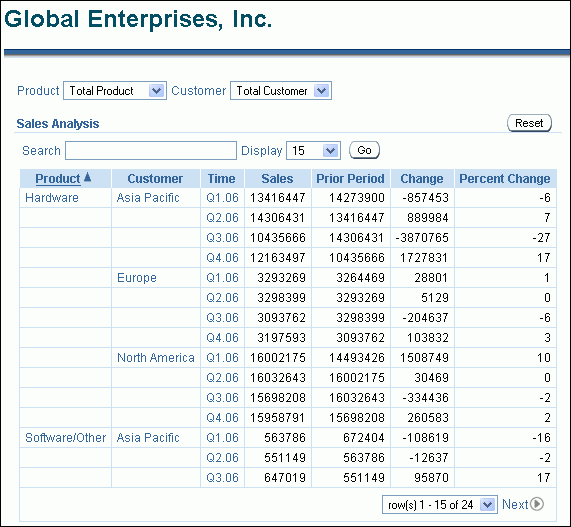
Task: Click the sales value 647019
Action: pos(285,477)
